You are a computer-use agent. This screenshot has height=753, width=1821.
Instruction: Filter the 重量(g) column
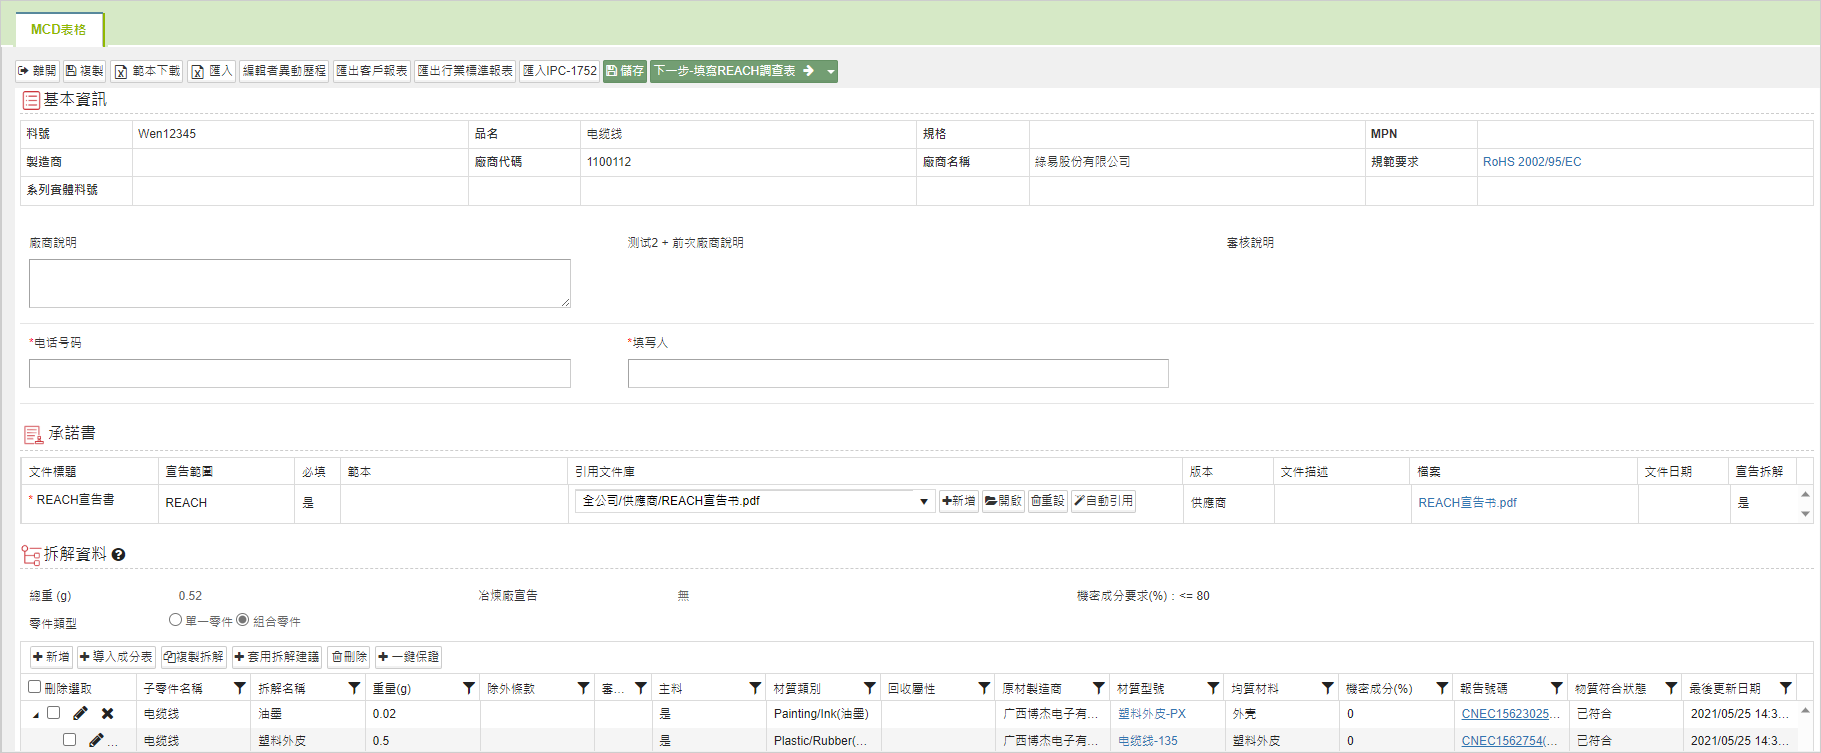pos(469,688)
